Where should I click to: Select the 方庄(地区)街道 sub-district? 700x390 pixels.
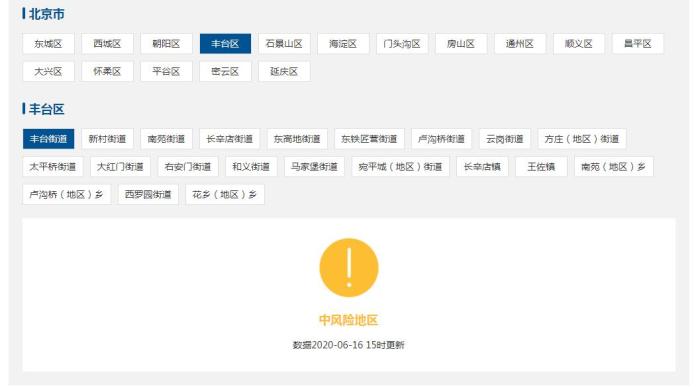[x=582, y=139]
